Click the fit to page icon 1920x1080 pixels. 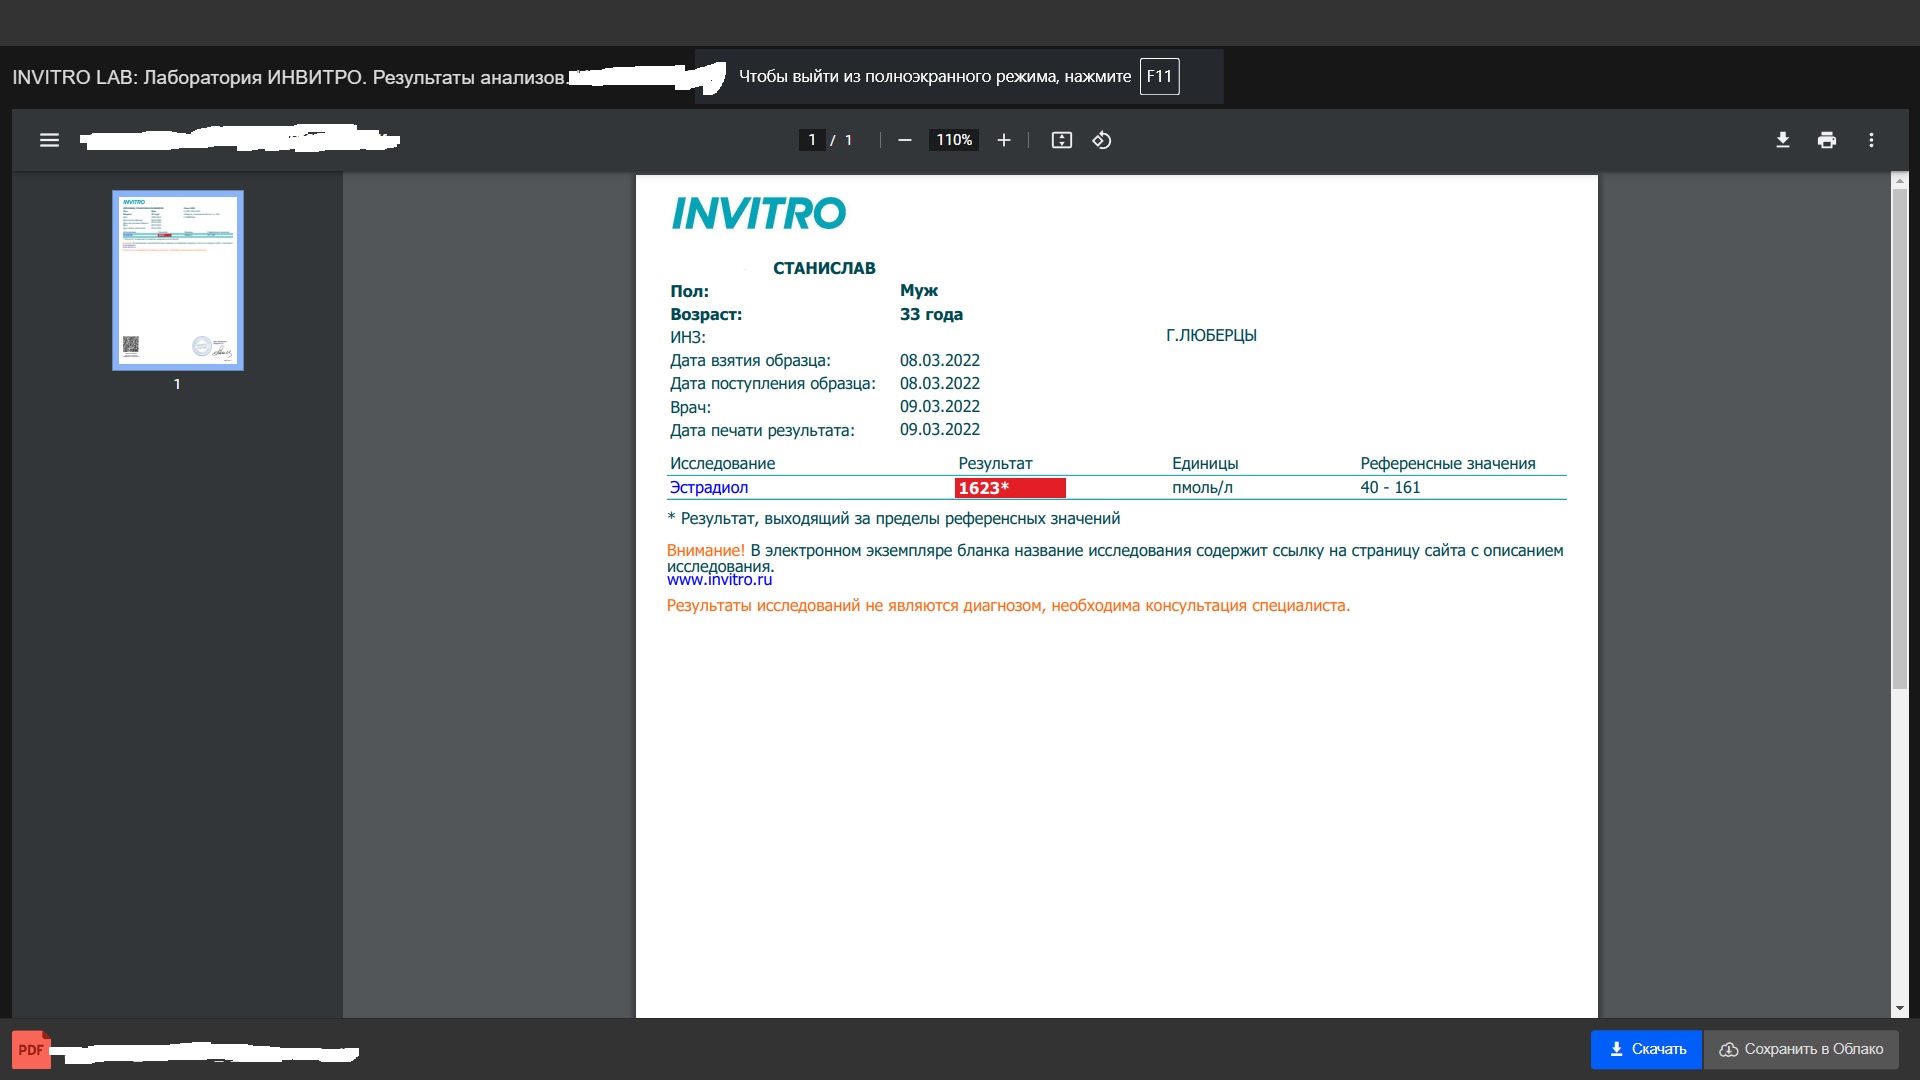[1061, 140]
